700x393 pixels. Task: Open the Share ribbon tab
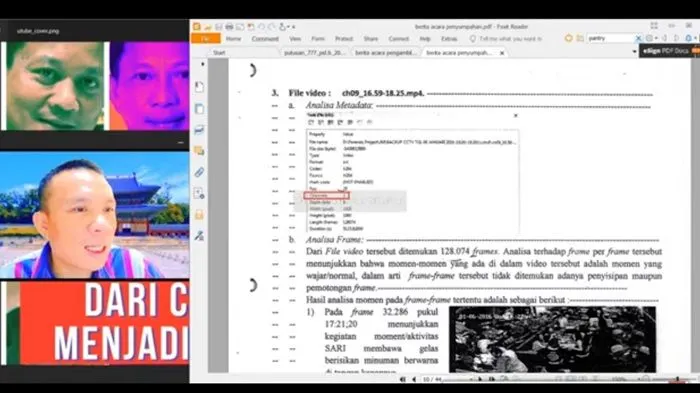[x=371, y=39]
